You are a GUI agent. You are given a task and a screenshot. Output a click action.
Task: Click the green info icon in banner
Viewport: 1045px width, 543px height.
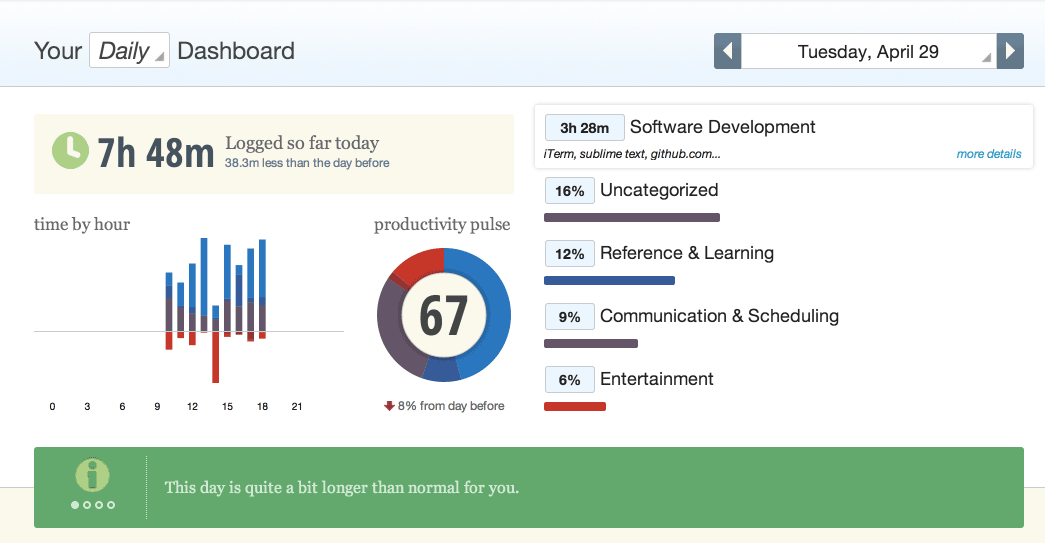click(92, 476)
